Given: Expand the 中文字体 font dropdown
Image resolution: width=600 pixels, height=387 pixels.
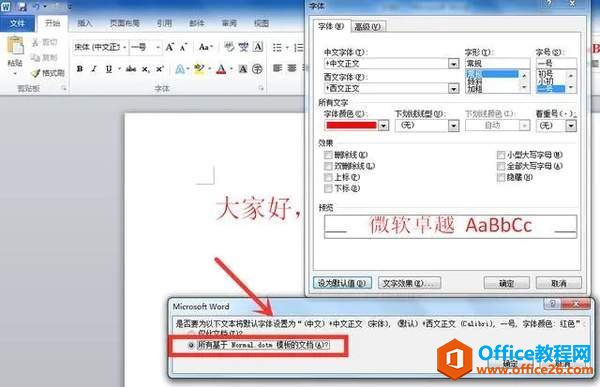Looking at the screenshot, I should [x=453, y=64].
